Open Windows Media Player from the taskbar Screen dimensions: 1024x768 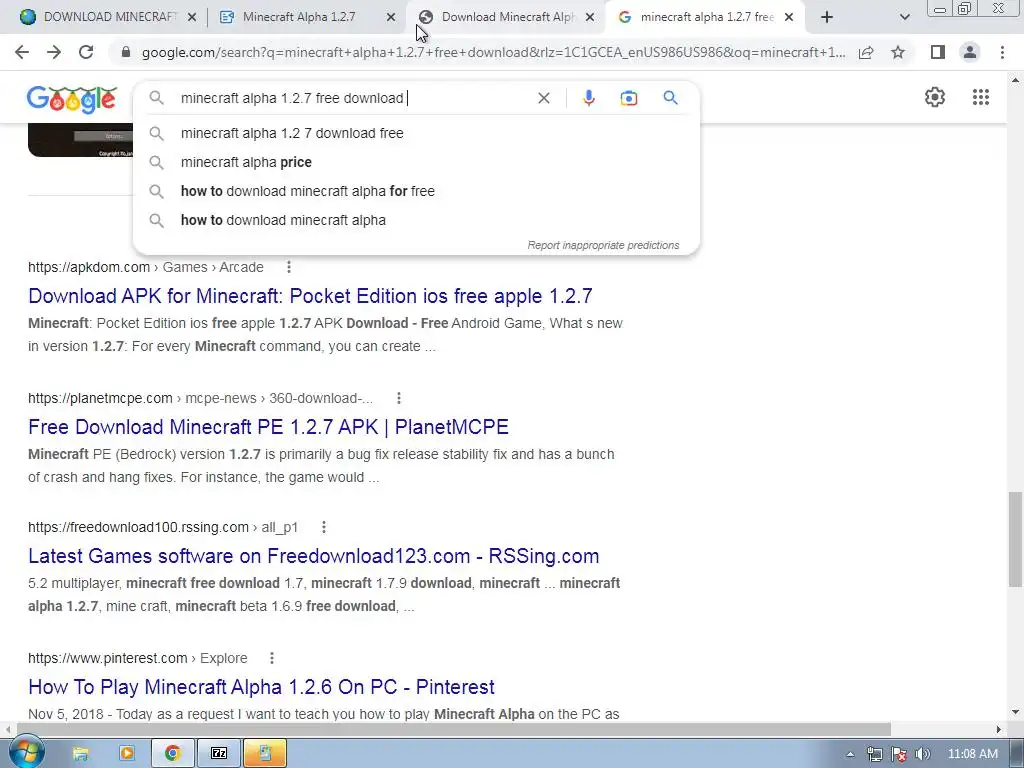click(126, 754)
